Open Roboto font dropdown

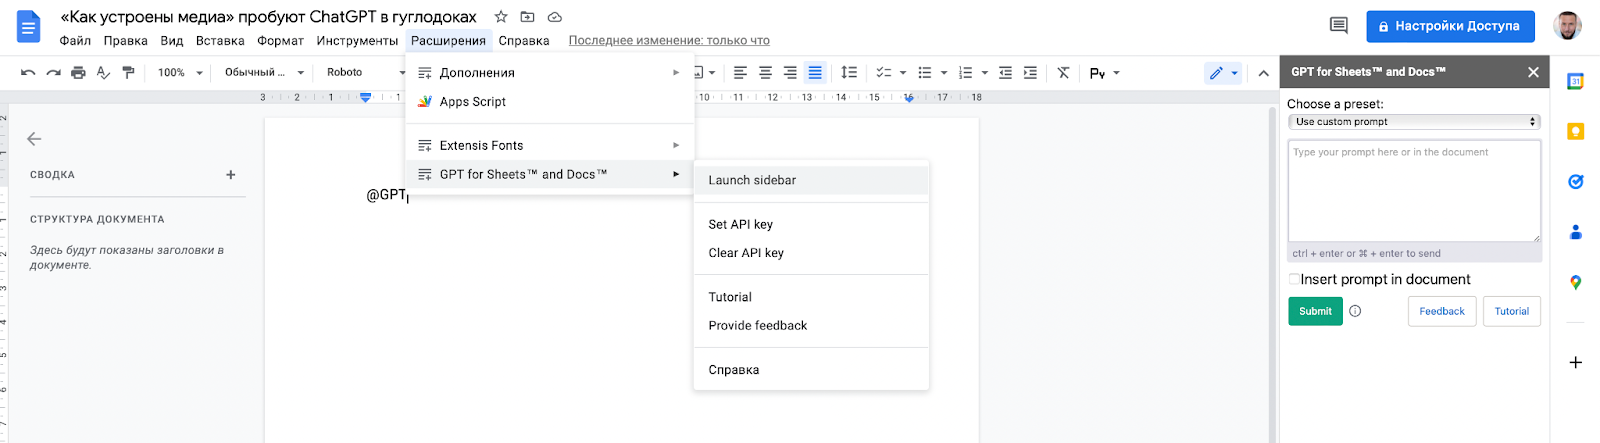365,73
